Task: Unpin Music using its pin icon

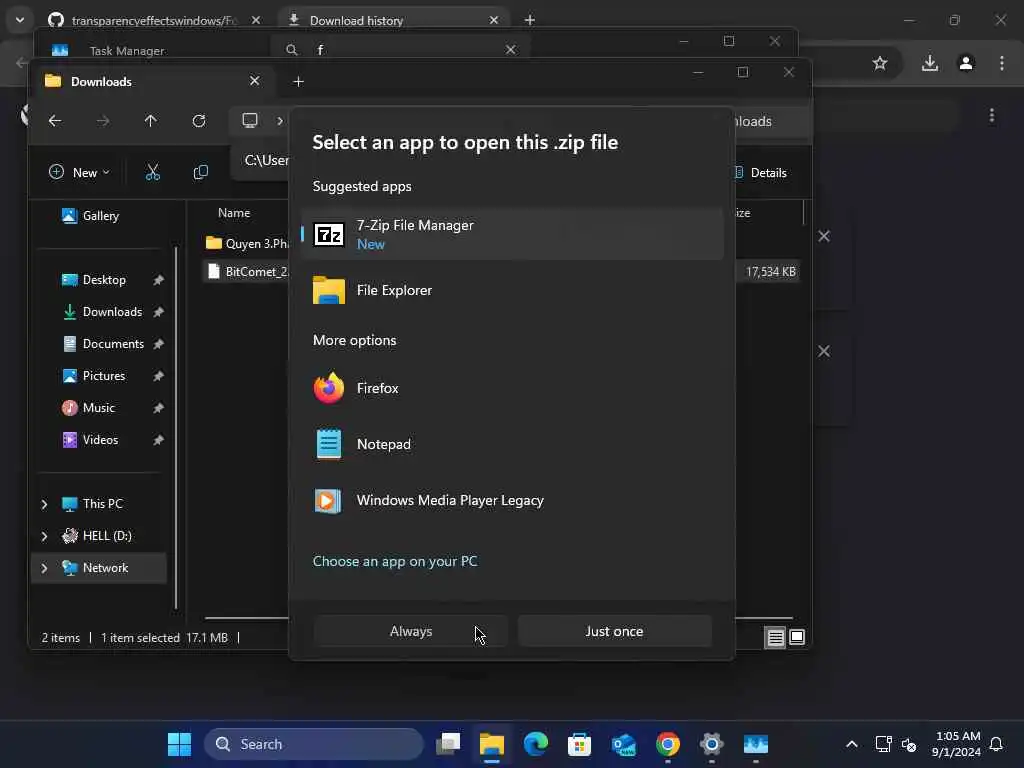Action: pyautogui.click(x=158, y=408)
